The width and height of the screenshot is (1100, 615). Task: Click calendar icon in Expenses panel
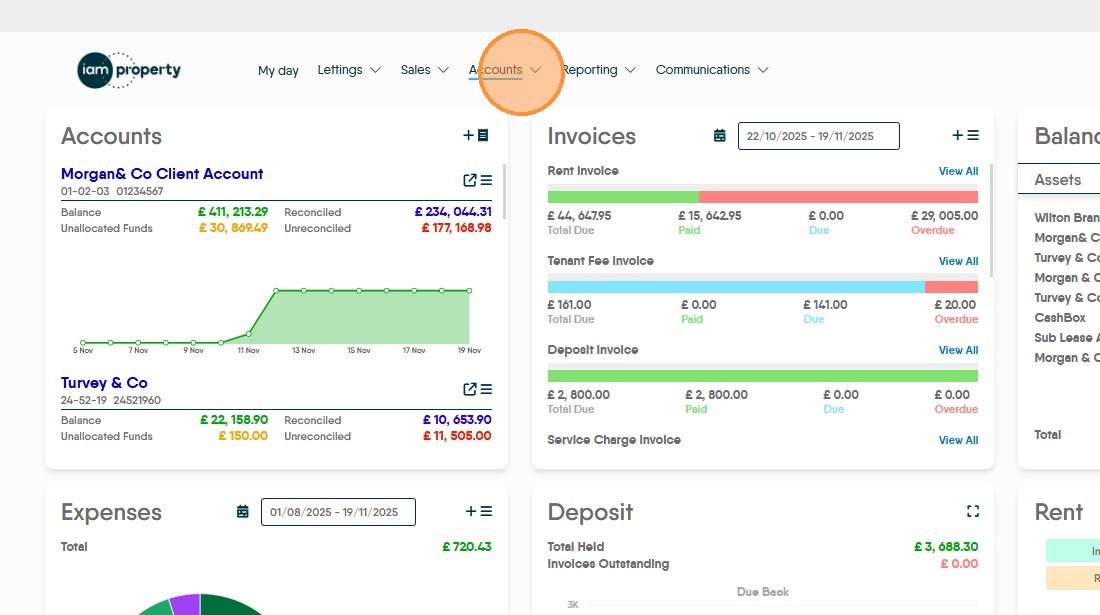pos(242,512)
